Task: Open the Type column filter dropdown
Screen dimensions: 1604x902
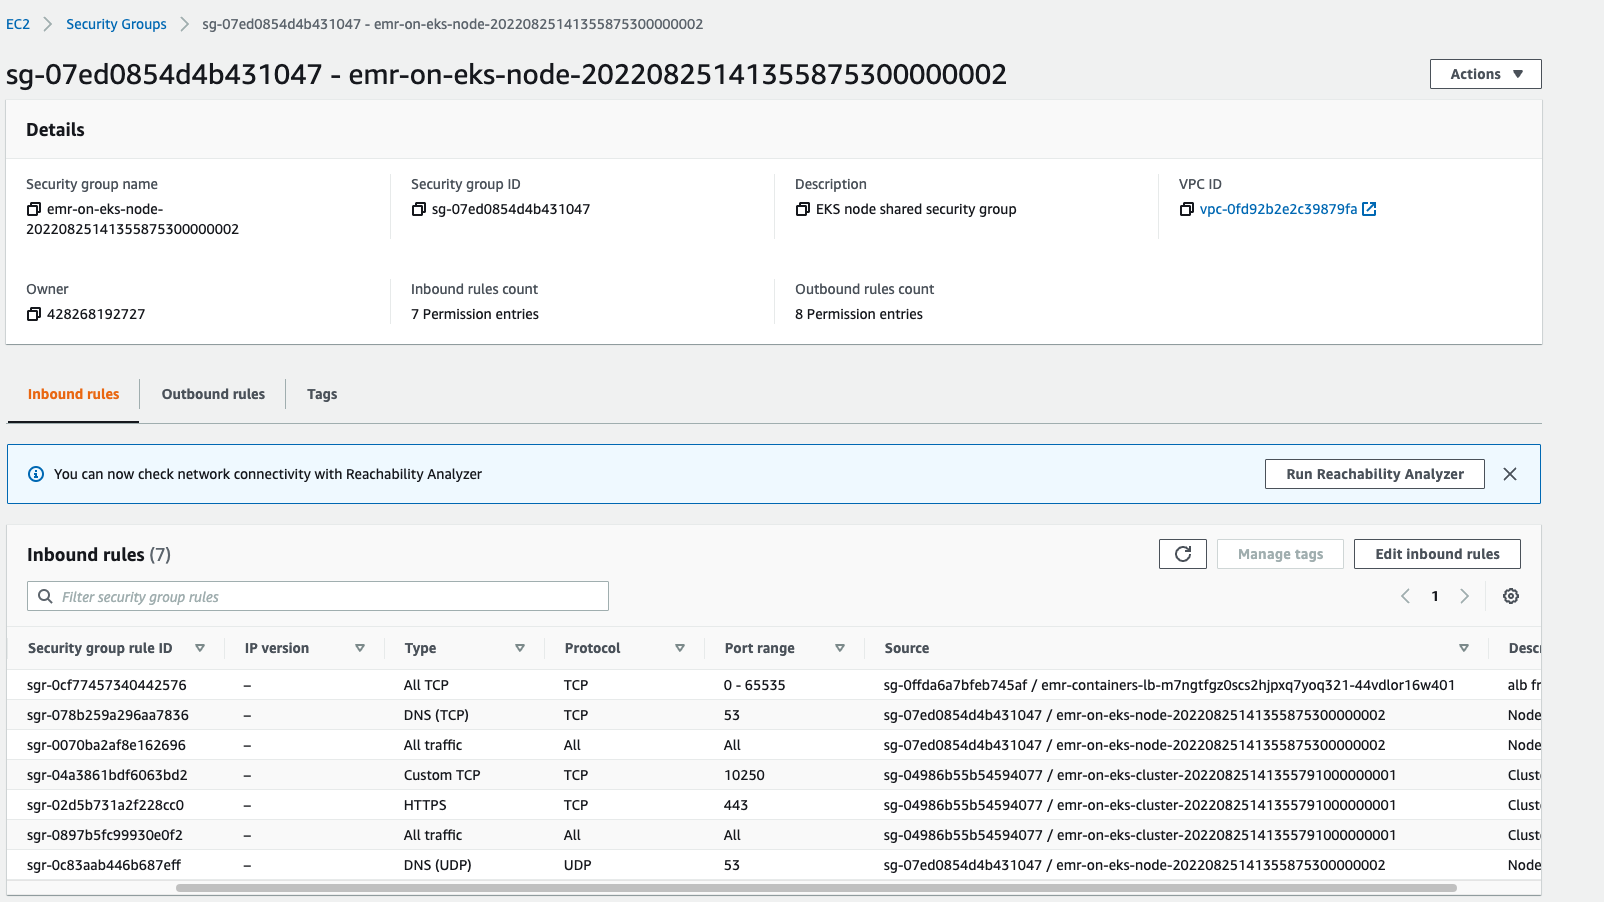Action: pyautogui.click(x=521, y=647)
